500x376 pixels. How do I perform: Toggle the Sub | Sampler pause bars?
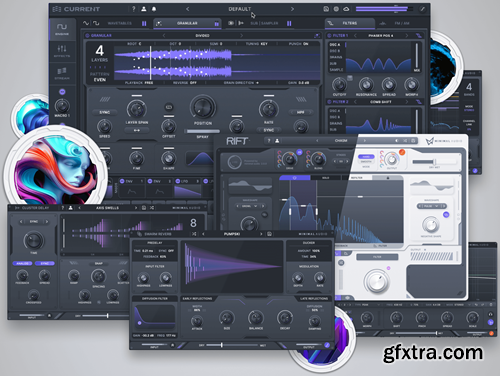[x=289, y=23]
